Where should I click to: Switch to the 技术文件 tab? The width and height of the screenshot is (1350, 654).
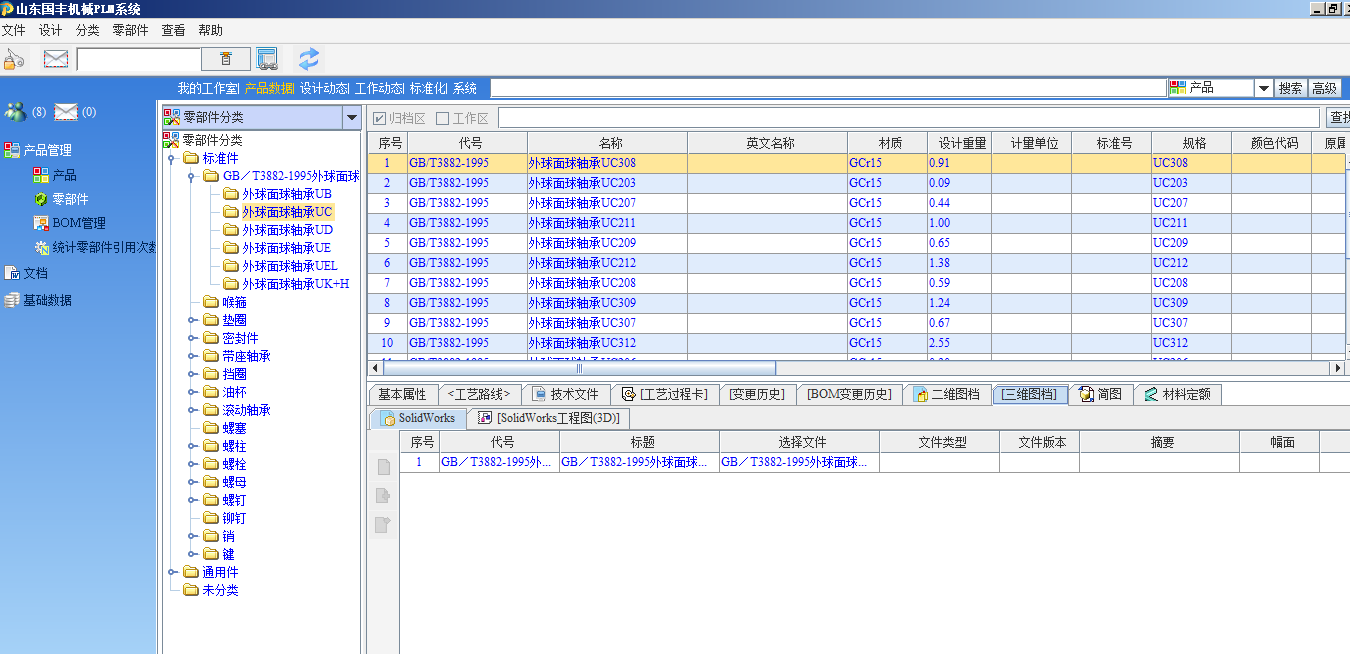(x=566, y=394)
